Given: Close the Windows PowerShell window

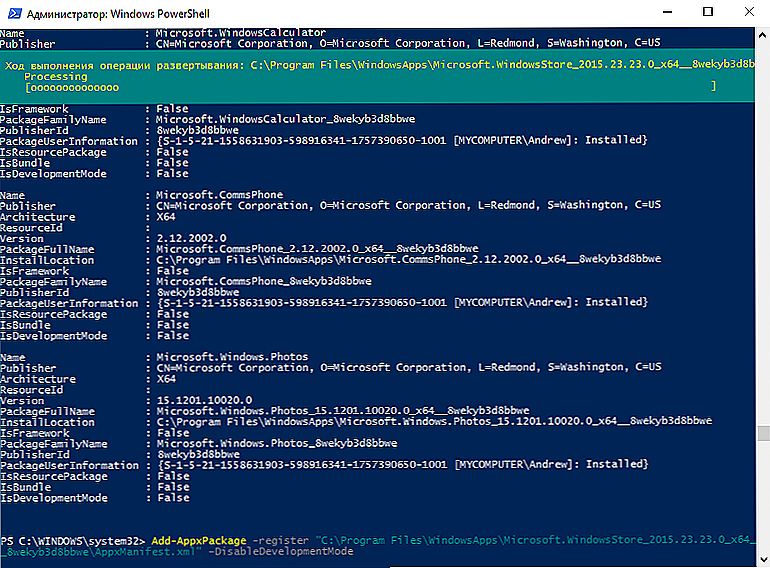Looking at the screenshot, I should [x=749, y=12].
